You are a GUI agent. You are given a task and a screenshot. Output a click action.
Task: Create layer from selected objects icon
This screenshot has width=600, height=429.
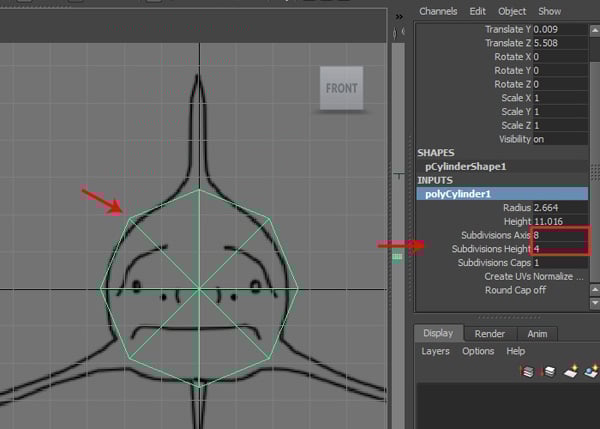592,371
